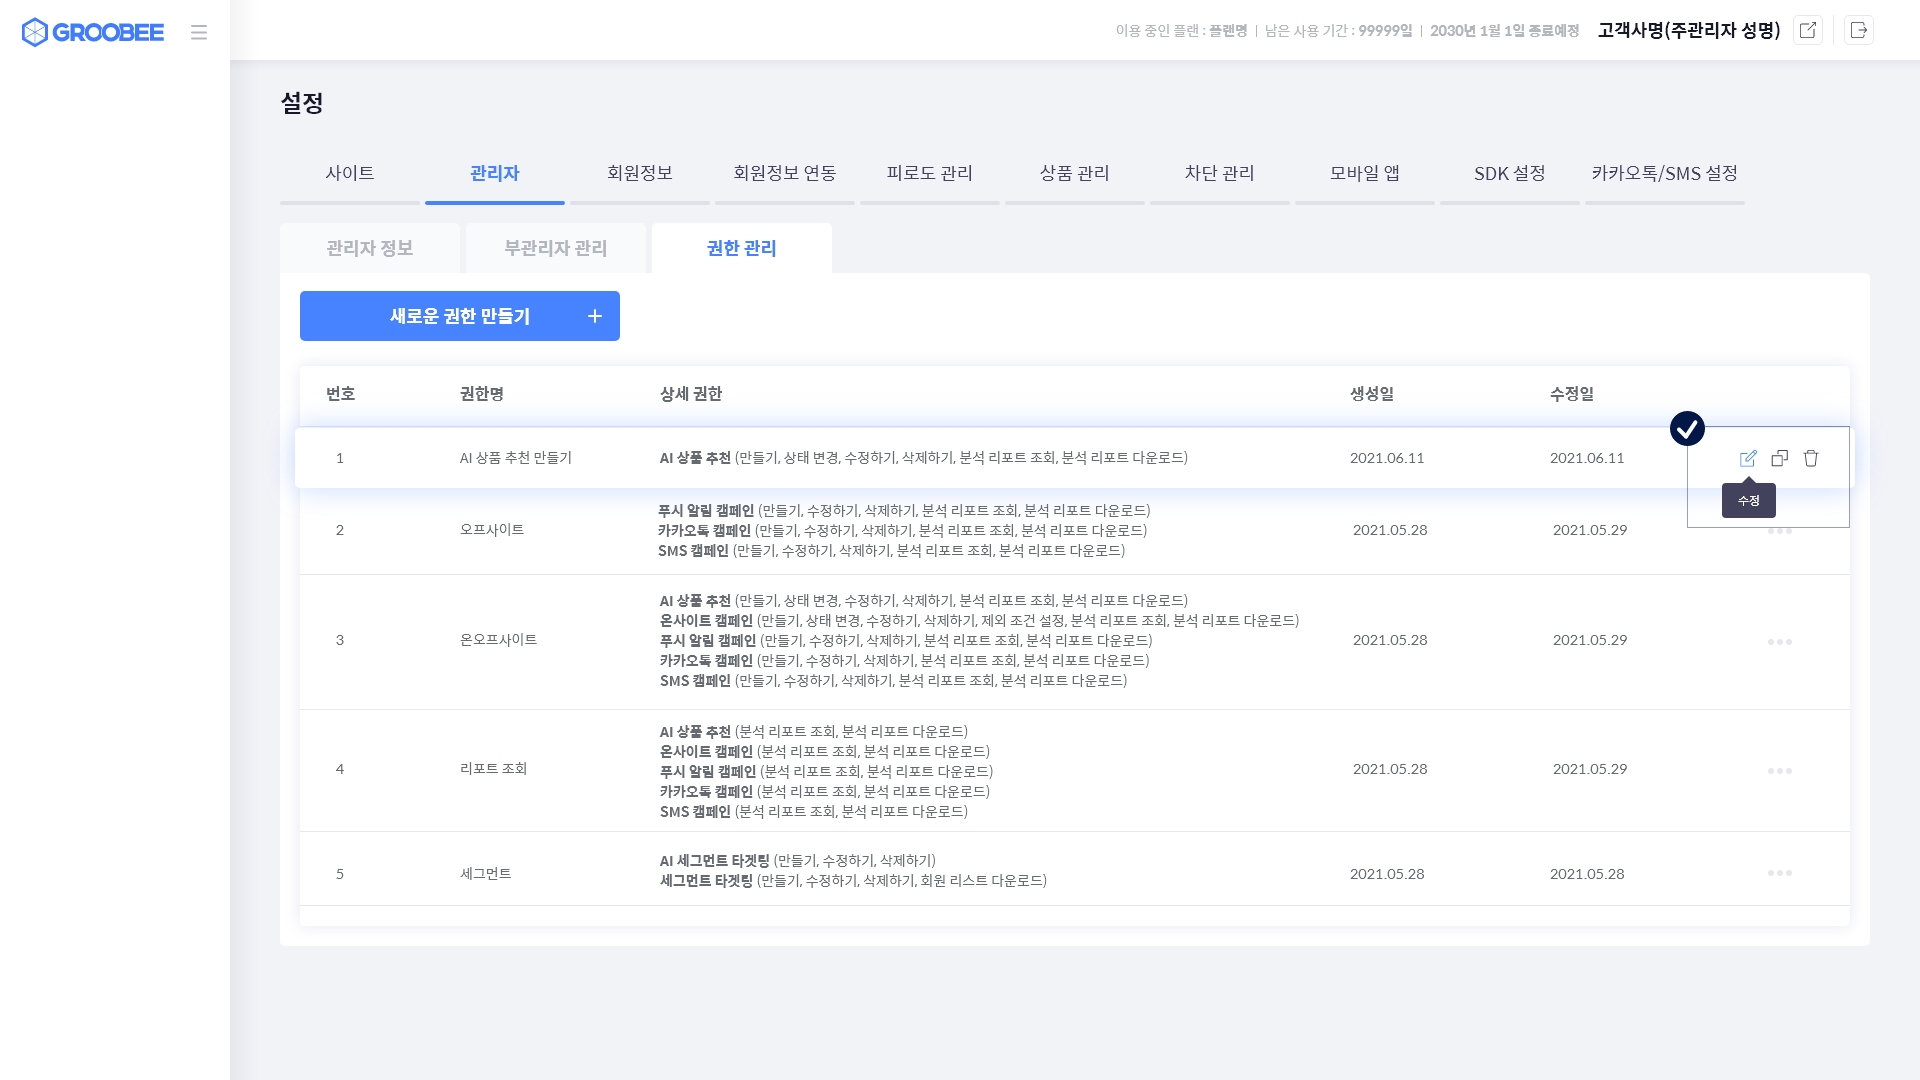Select the 관리자 정보 sub-tab

pyautogui.click(x=370, y=248)
